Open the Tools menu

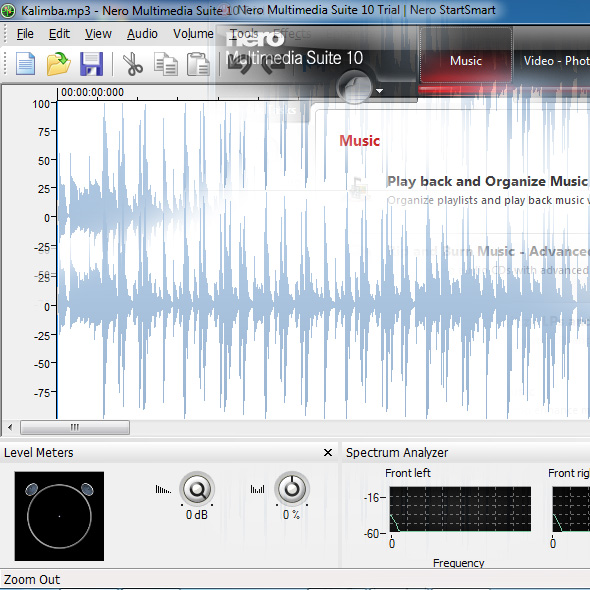[x=244, y=34]
